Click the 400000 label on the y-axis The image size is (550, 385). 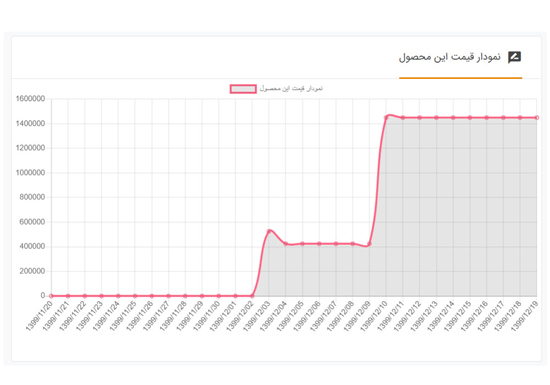32,246
